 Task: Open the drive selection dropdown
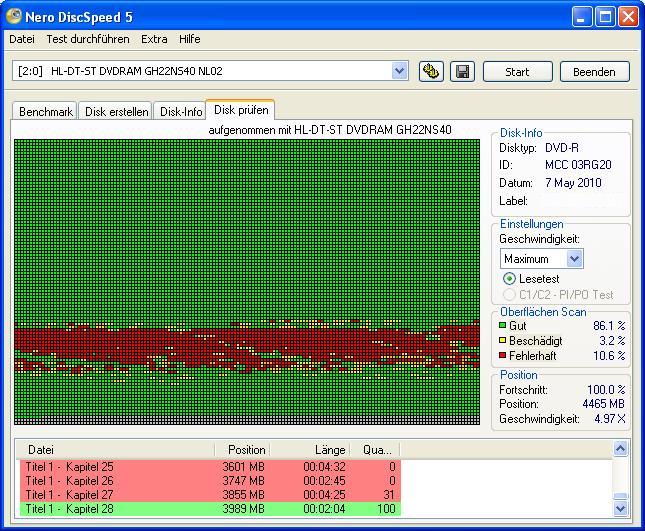point(400,71)
